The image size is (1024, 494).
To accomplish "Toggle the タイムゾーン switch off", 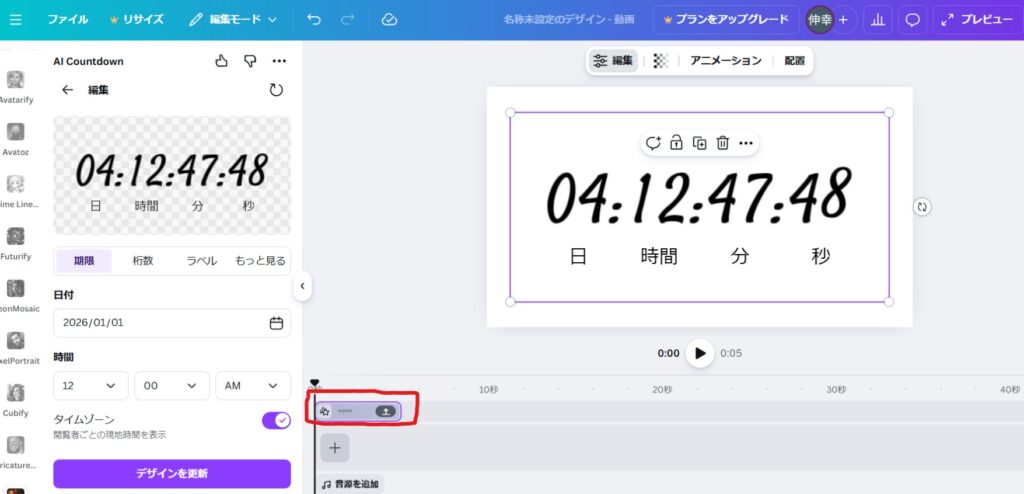I will (x=276, y=420).
